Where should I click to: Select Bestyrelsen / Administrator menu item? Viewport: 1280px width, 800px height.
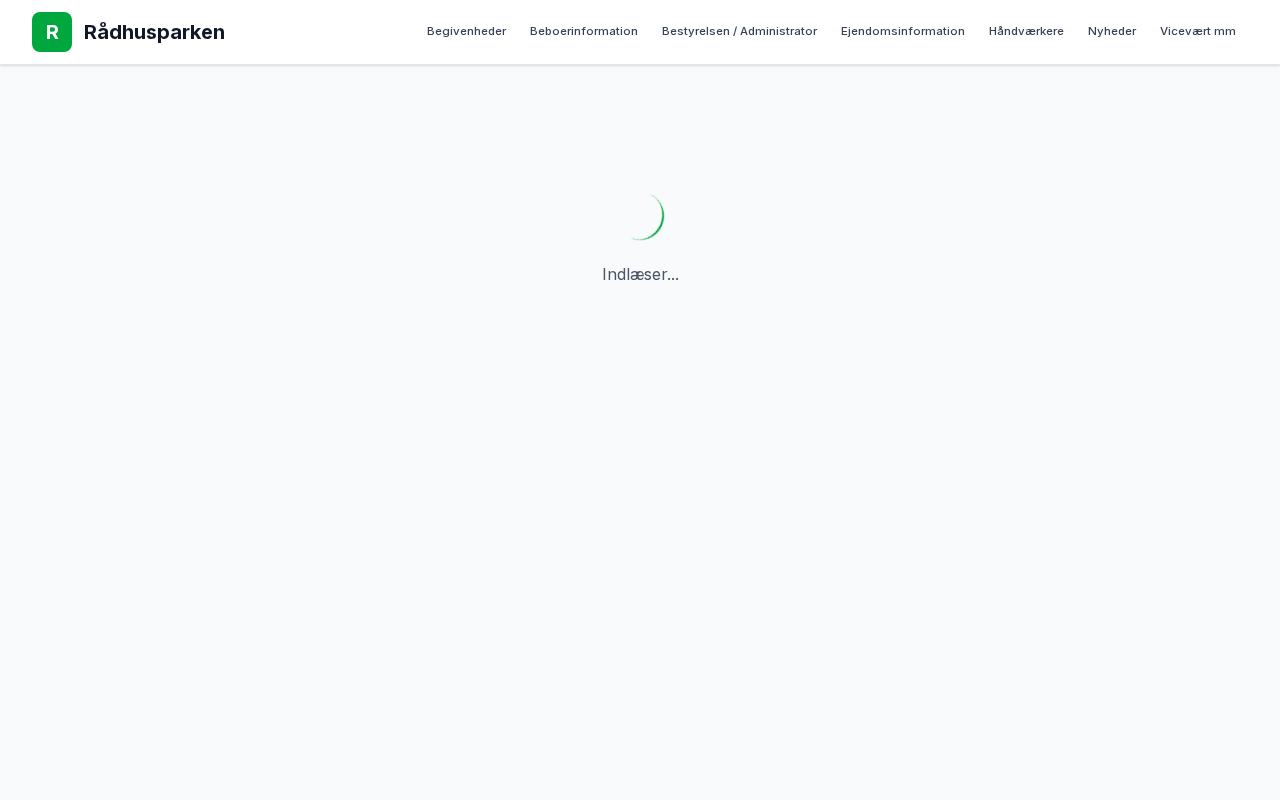[739, 31]
